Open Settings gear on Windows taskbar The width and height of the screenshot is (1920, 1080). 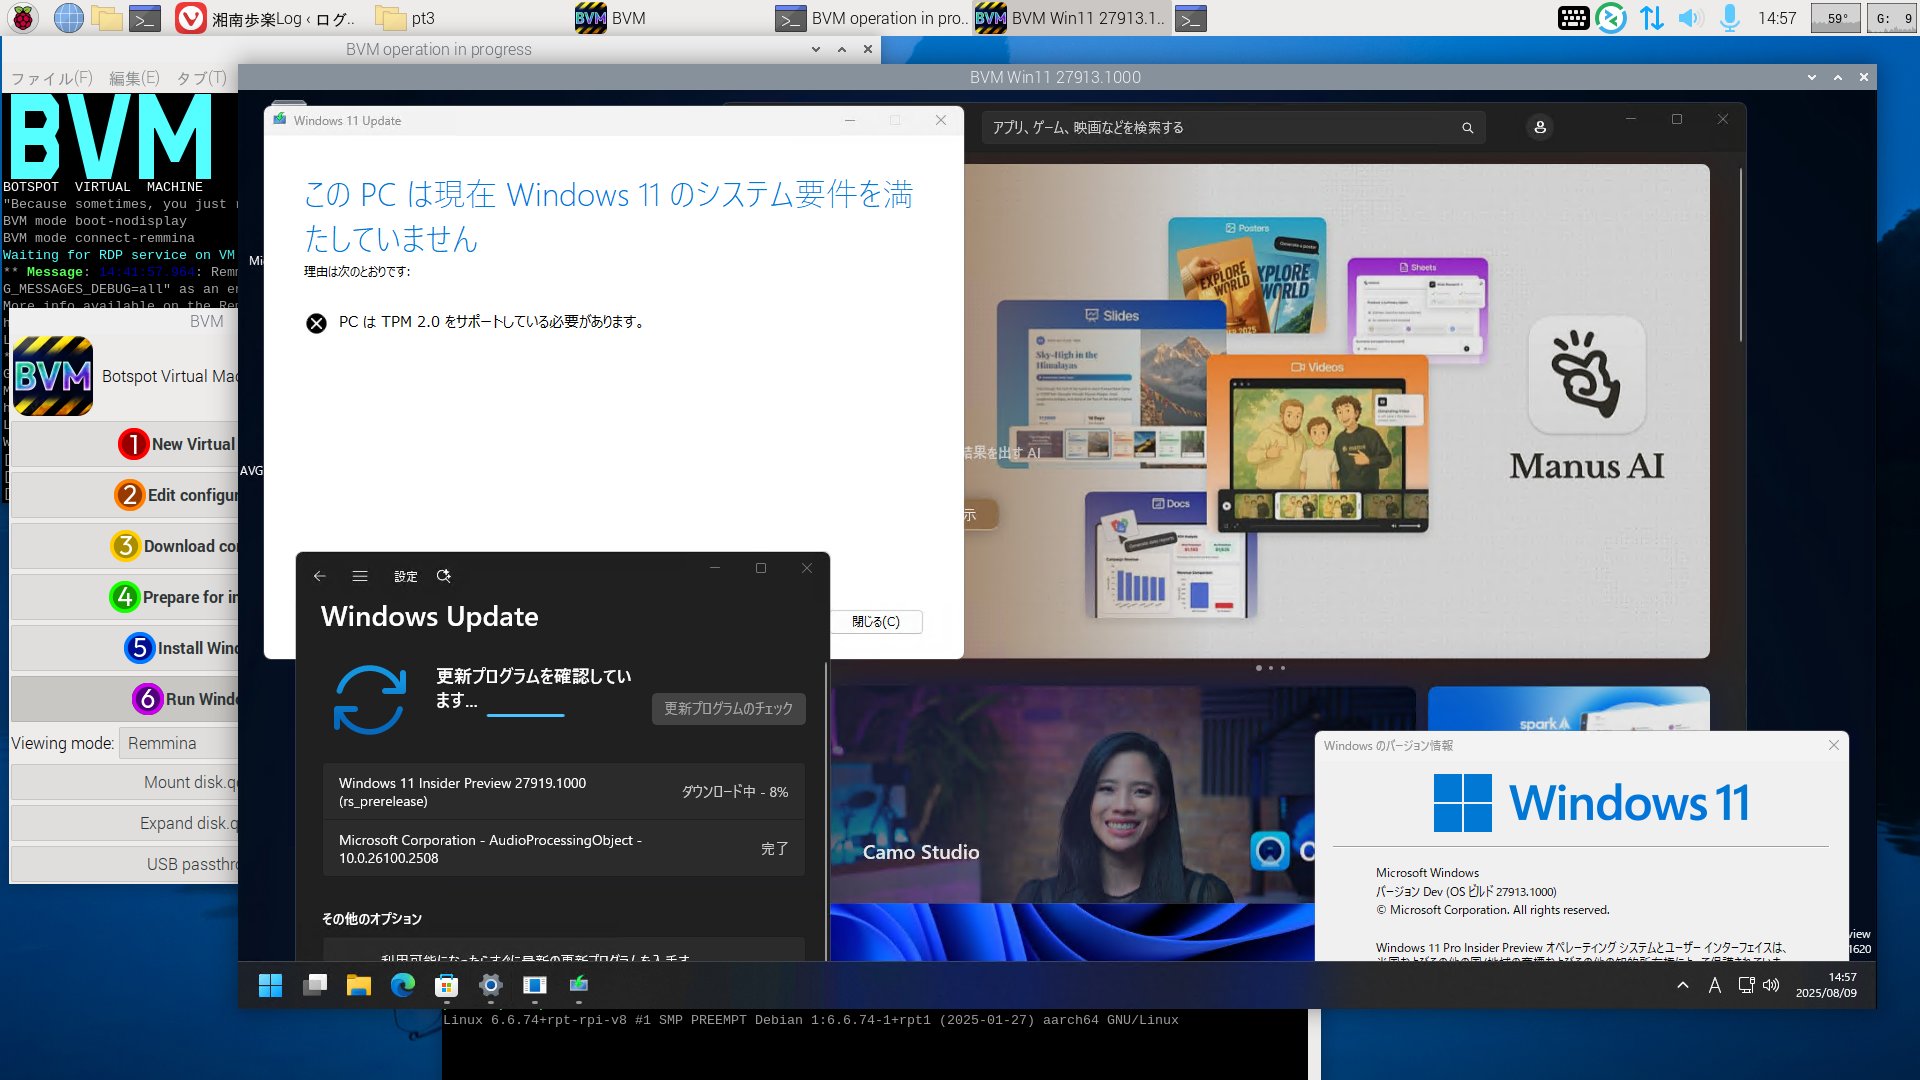[x=491, y=985]
